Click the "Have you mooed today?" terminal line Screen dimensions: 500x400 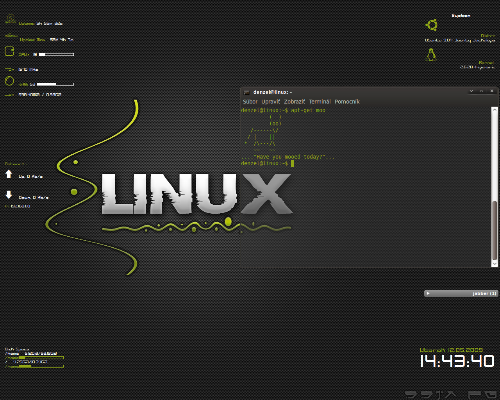pos(287,157)
